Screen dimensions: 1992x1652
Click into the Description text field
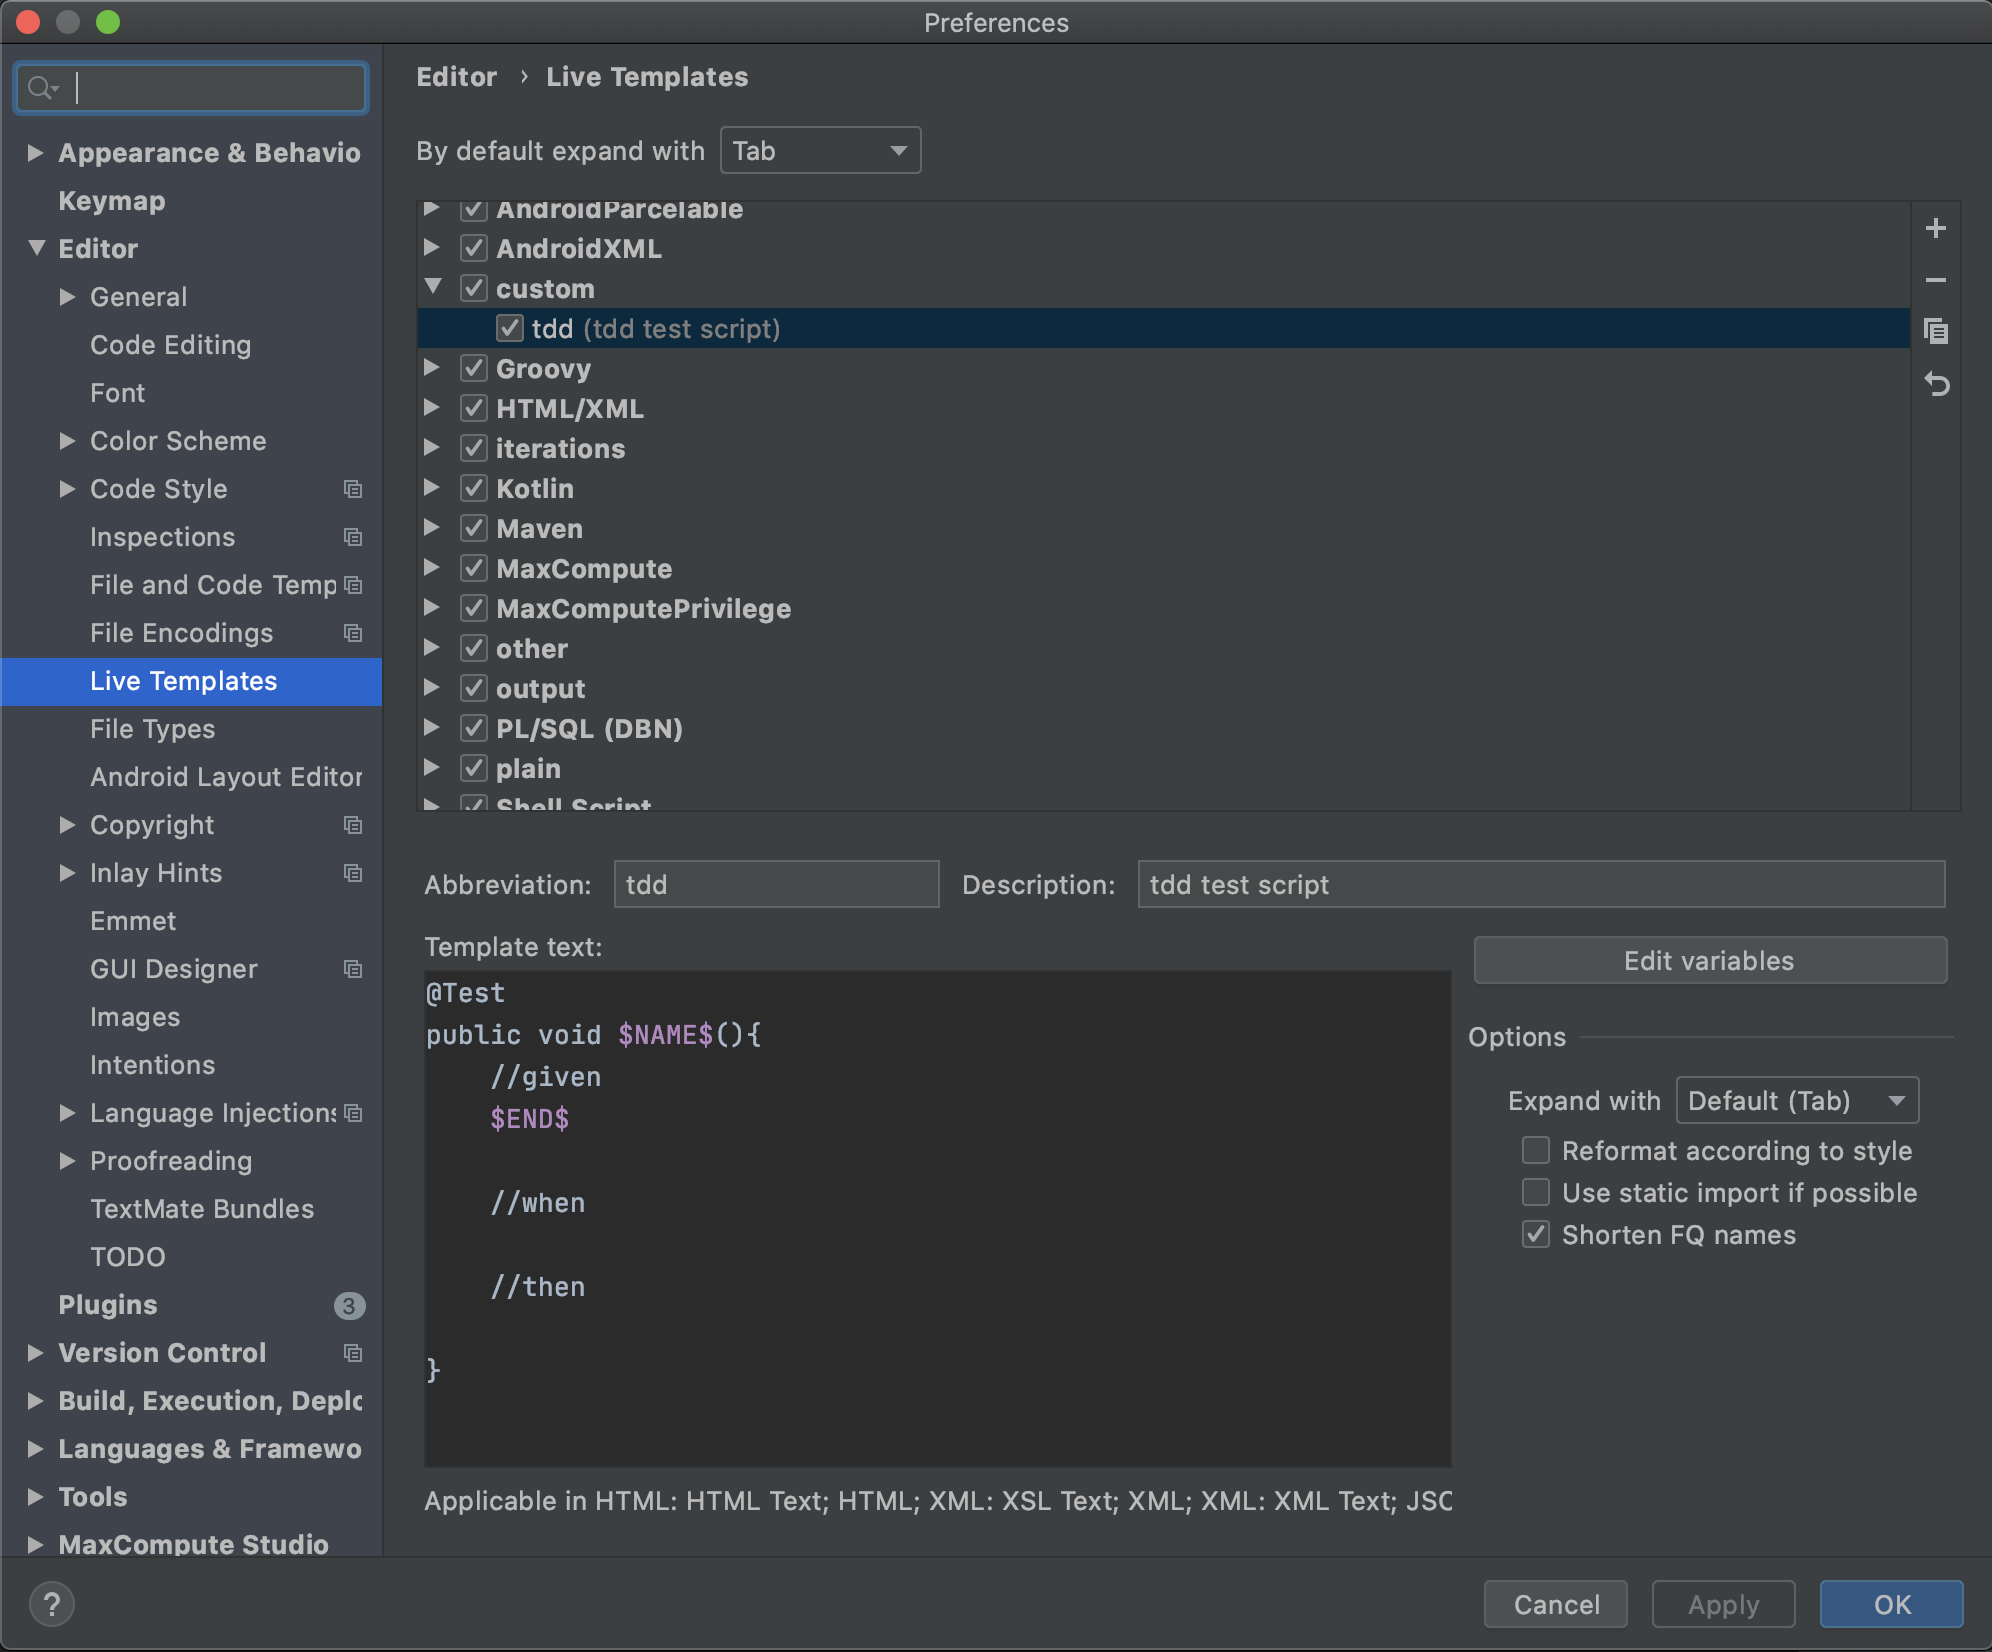tap(1540, 885)
